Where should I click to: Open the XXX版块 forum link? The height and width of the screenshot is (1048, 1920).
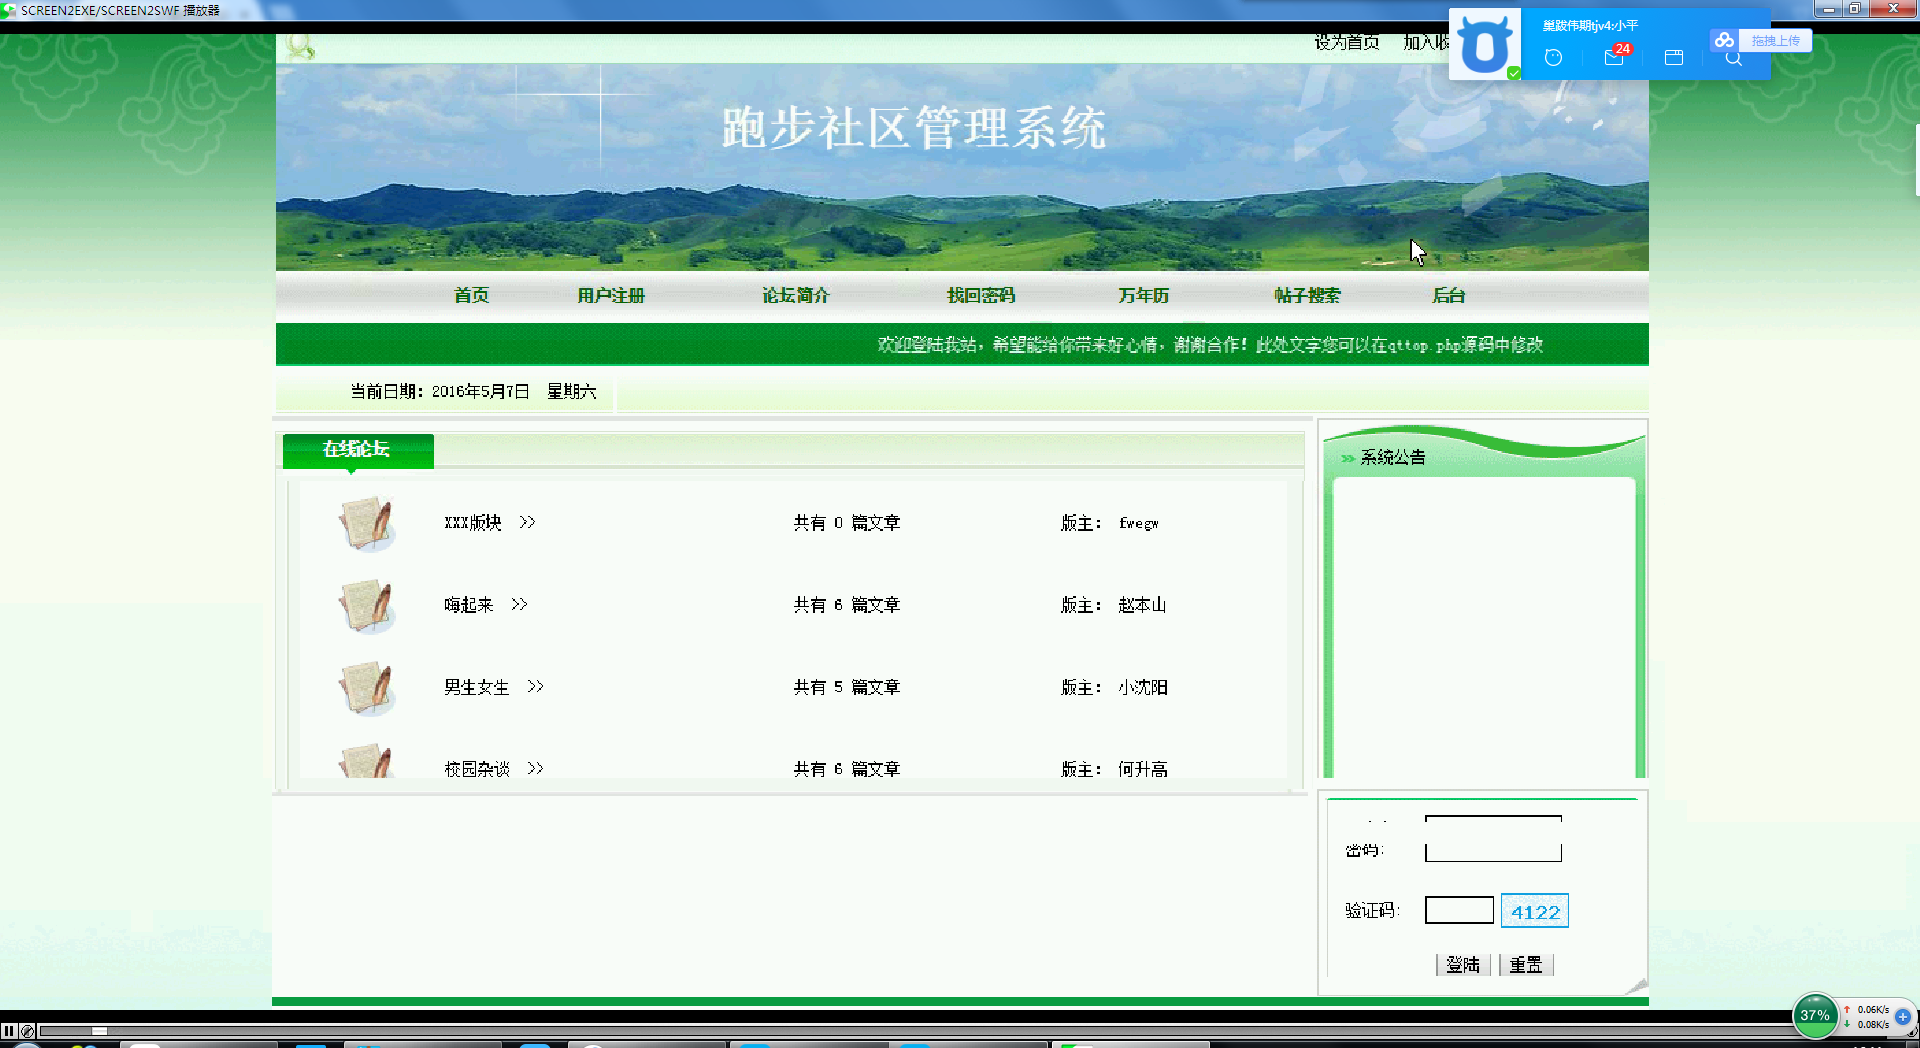[x=473, y=523]
